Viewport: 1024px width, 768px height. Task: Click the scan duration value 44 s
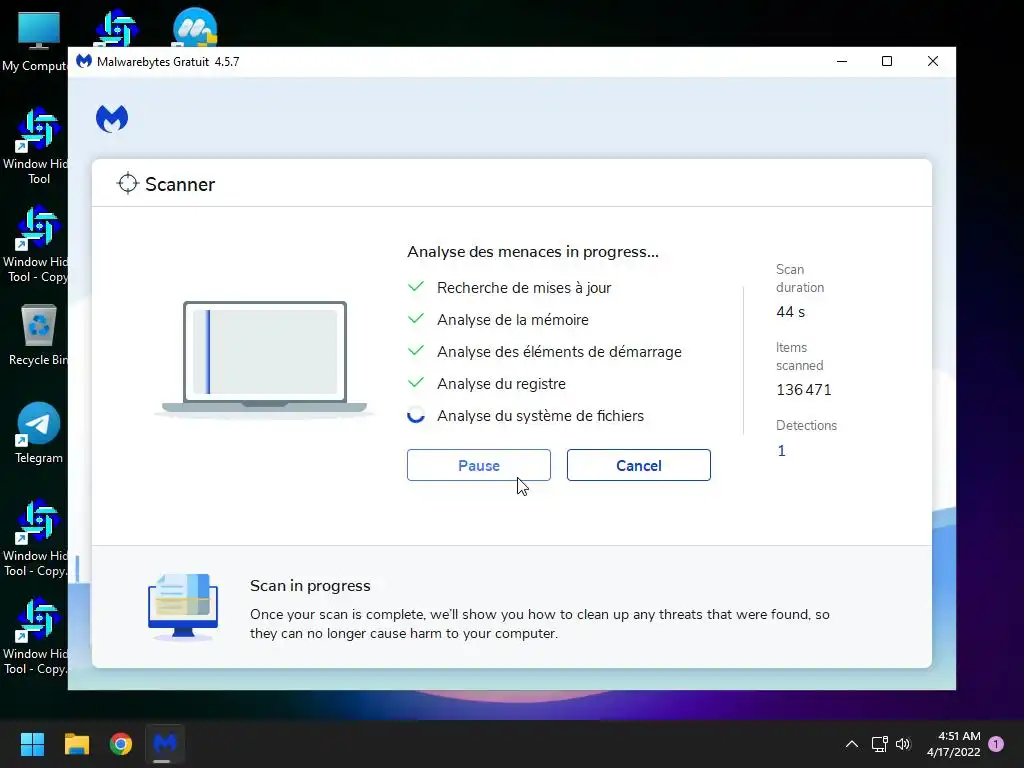click(790, 312)
